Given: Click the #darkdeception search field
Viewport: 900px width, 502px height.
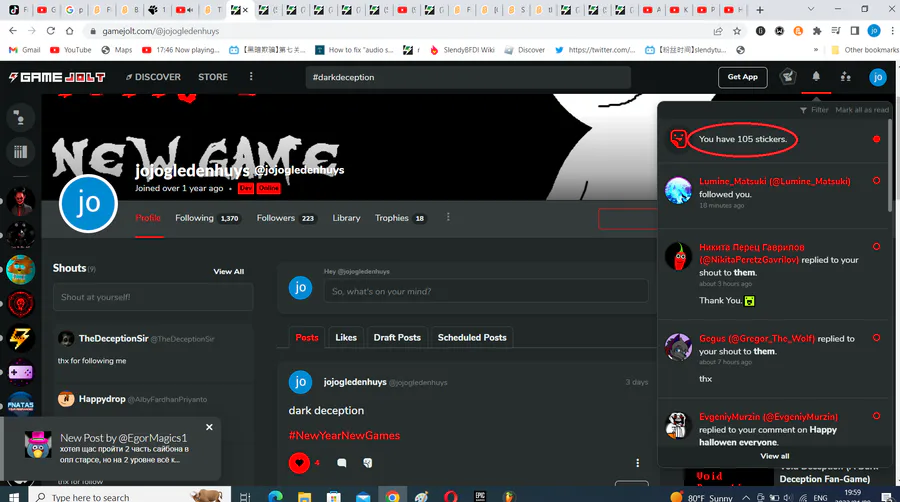Looking at the screenshot, I should 468,77.
